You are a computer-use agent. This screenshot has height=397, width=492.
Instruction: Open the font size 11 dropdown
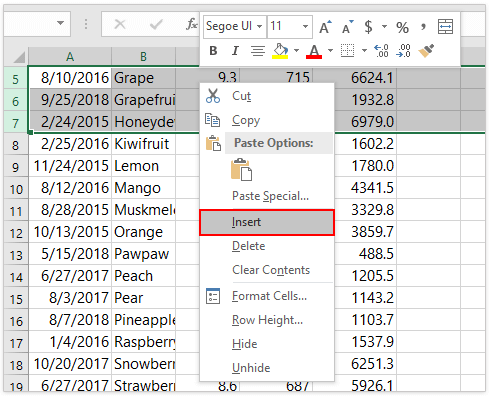coord(305,26)
